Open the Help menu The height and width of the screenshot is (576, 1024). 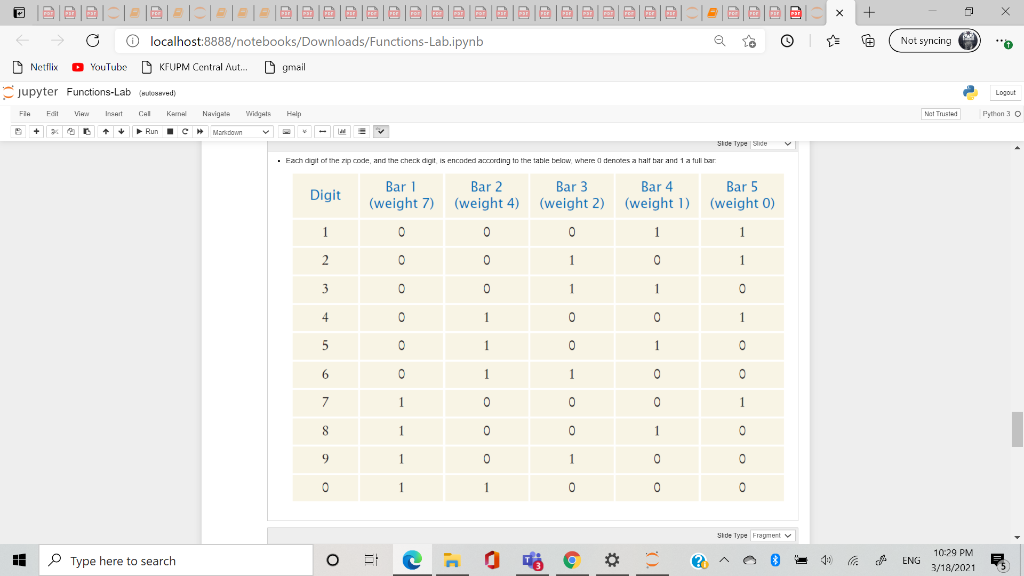tap(294, 114)
